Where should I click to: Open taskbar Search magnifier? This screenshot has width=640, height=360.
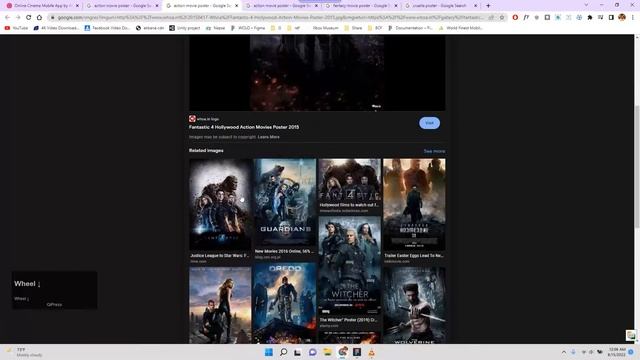click(x=283, y=352)
